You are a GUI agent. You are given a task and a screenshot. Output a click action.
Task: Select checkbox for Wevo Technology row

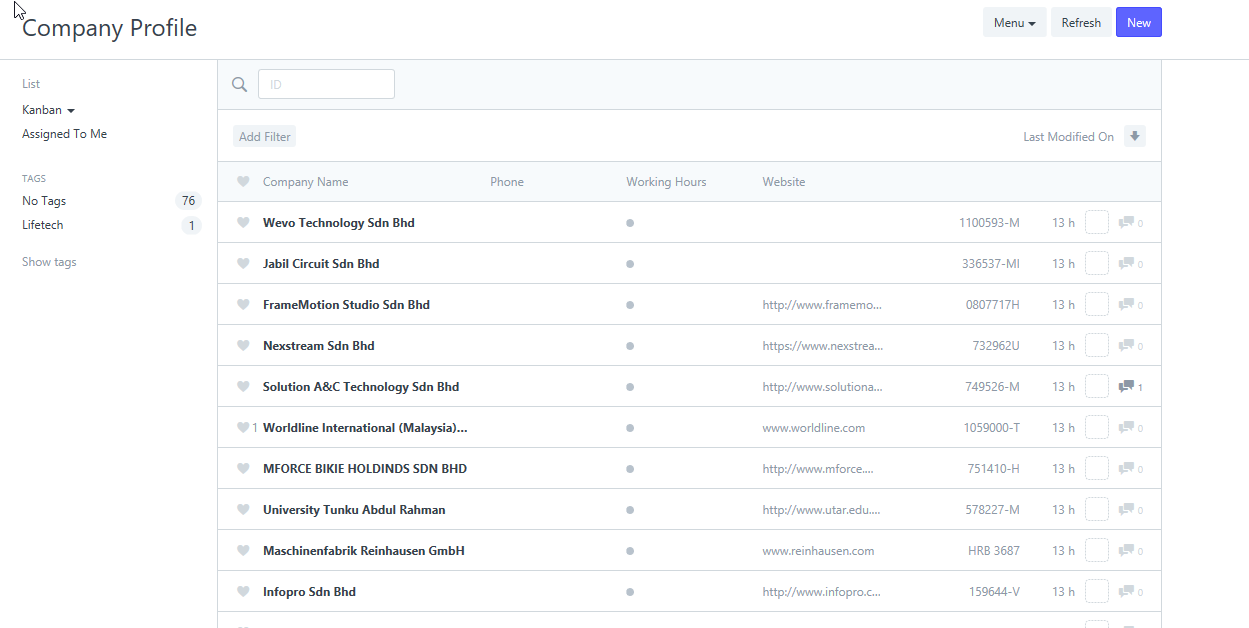pyautogui.click(x=1097, y=222)
